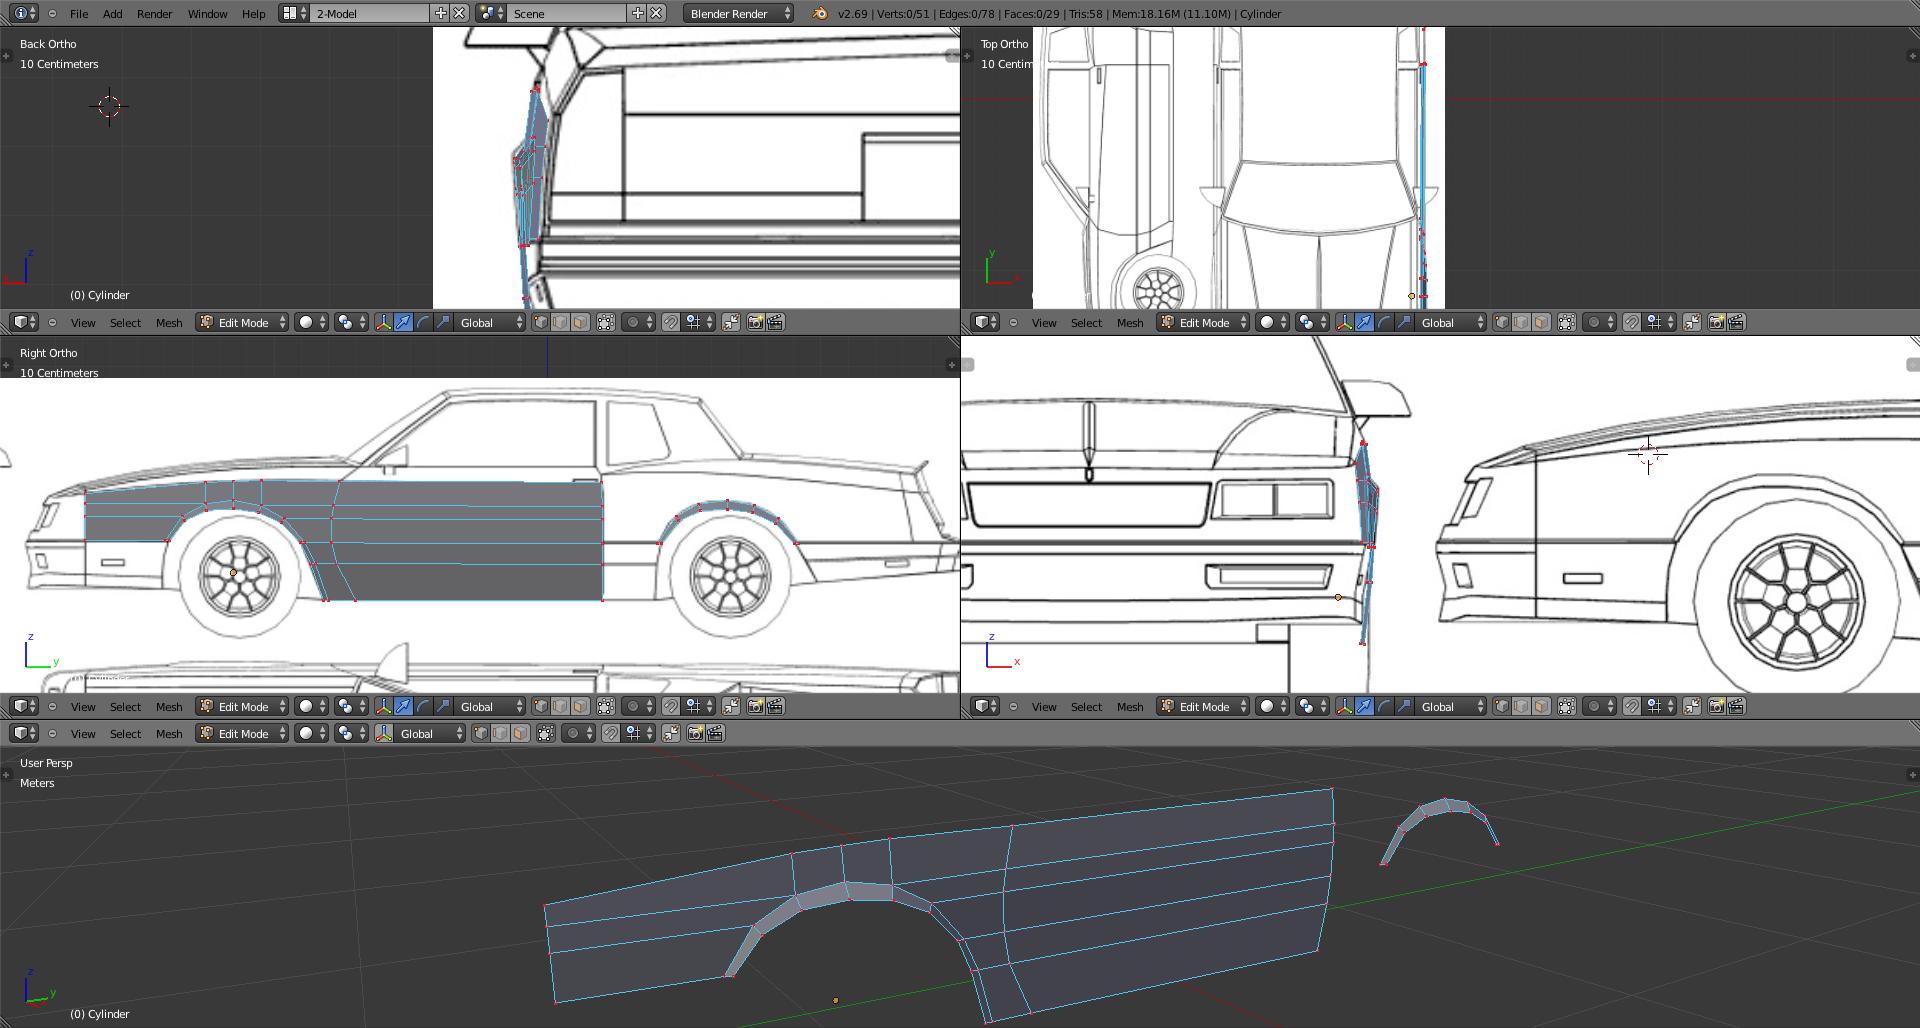Select scale manipulator in Top Ortho header
This screenshot has width=1920, height=1028.
click(x=1404, y=322)
